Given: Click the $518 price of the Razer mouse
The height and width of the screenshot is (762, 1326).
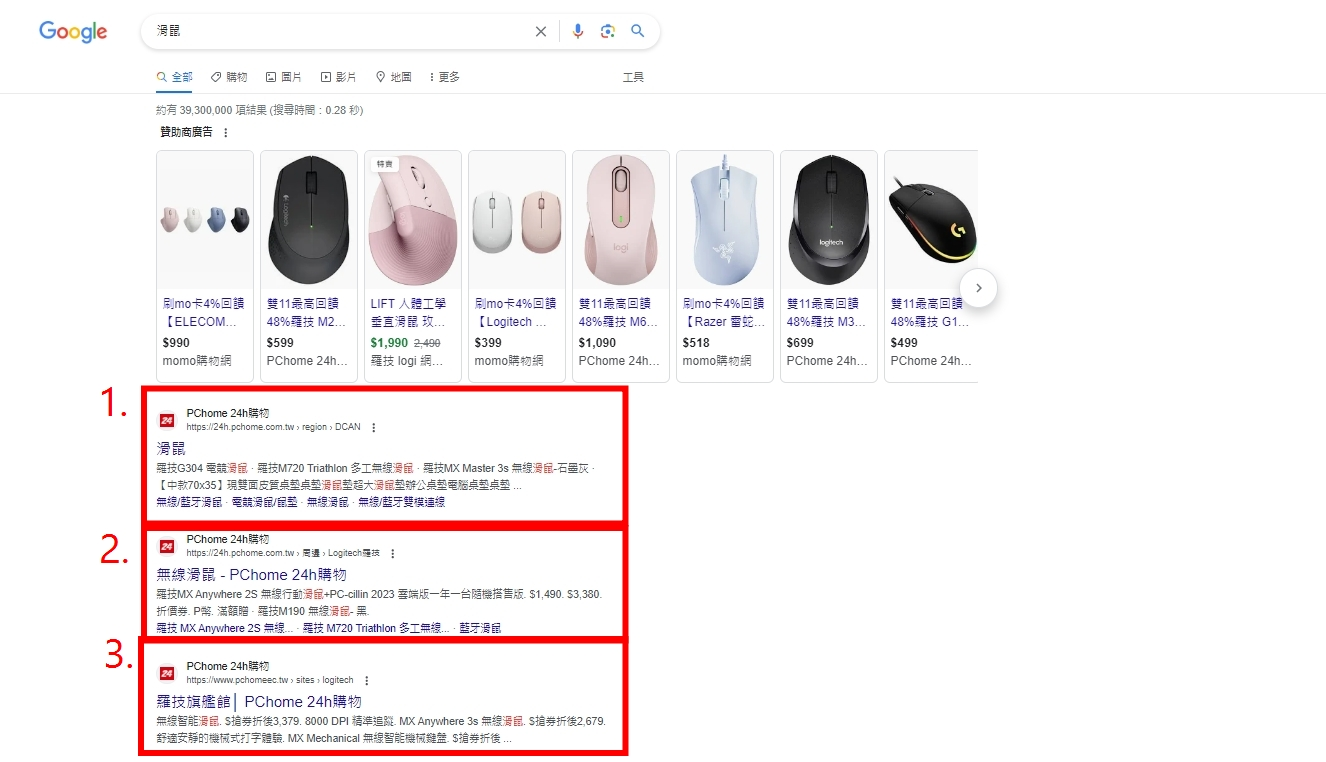Looking at the screenshot, I should pos(696,343).
